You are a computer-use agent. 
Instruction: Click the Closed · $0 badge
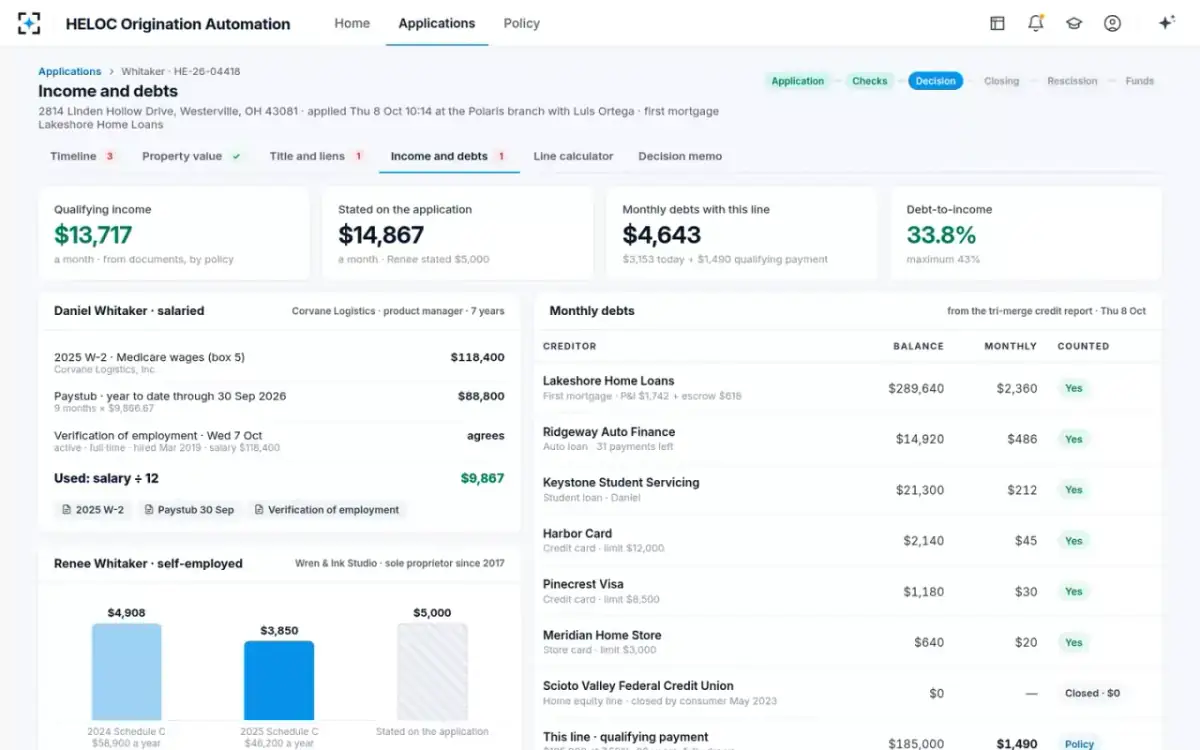tap(1093, 693)
